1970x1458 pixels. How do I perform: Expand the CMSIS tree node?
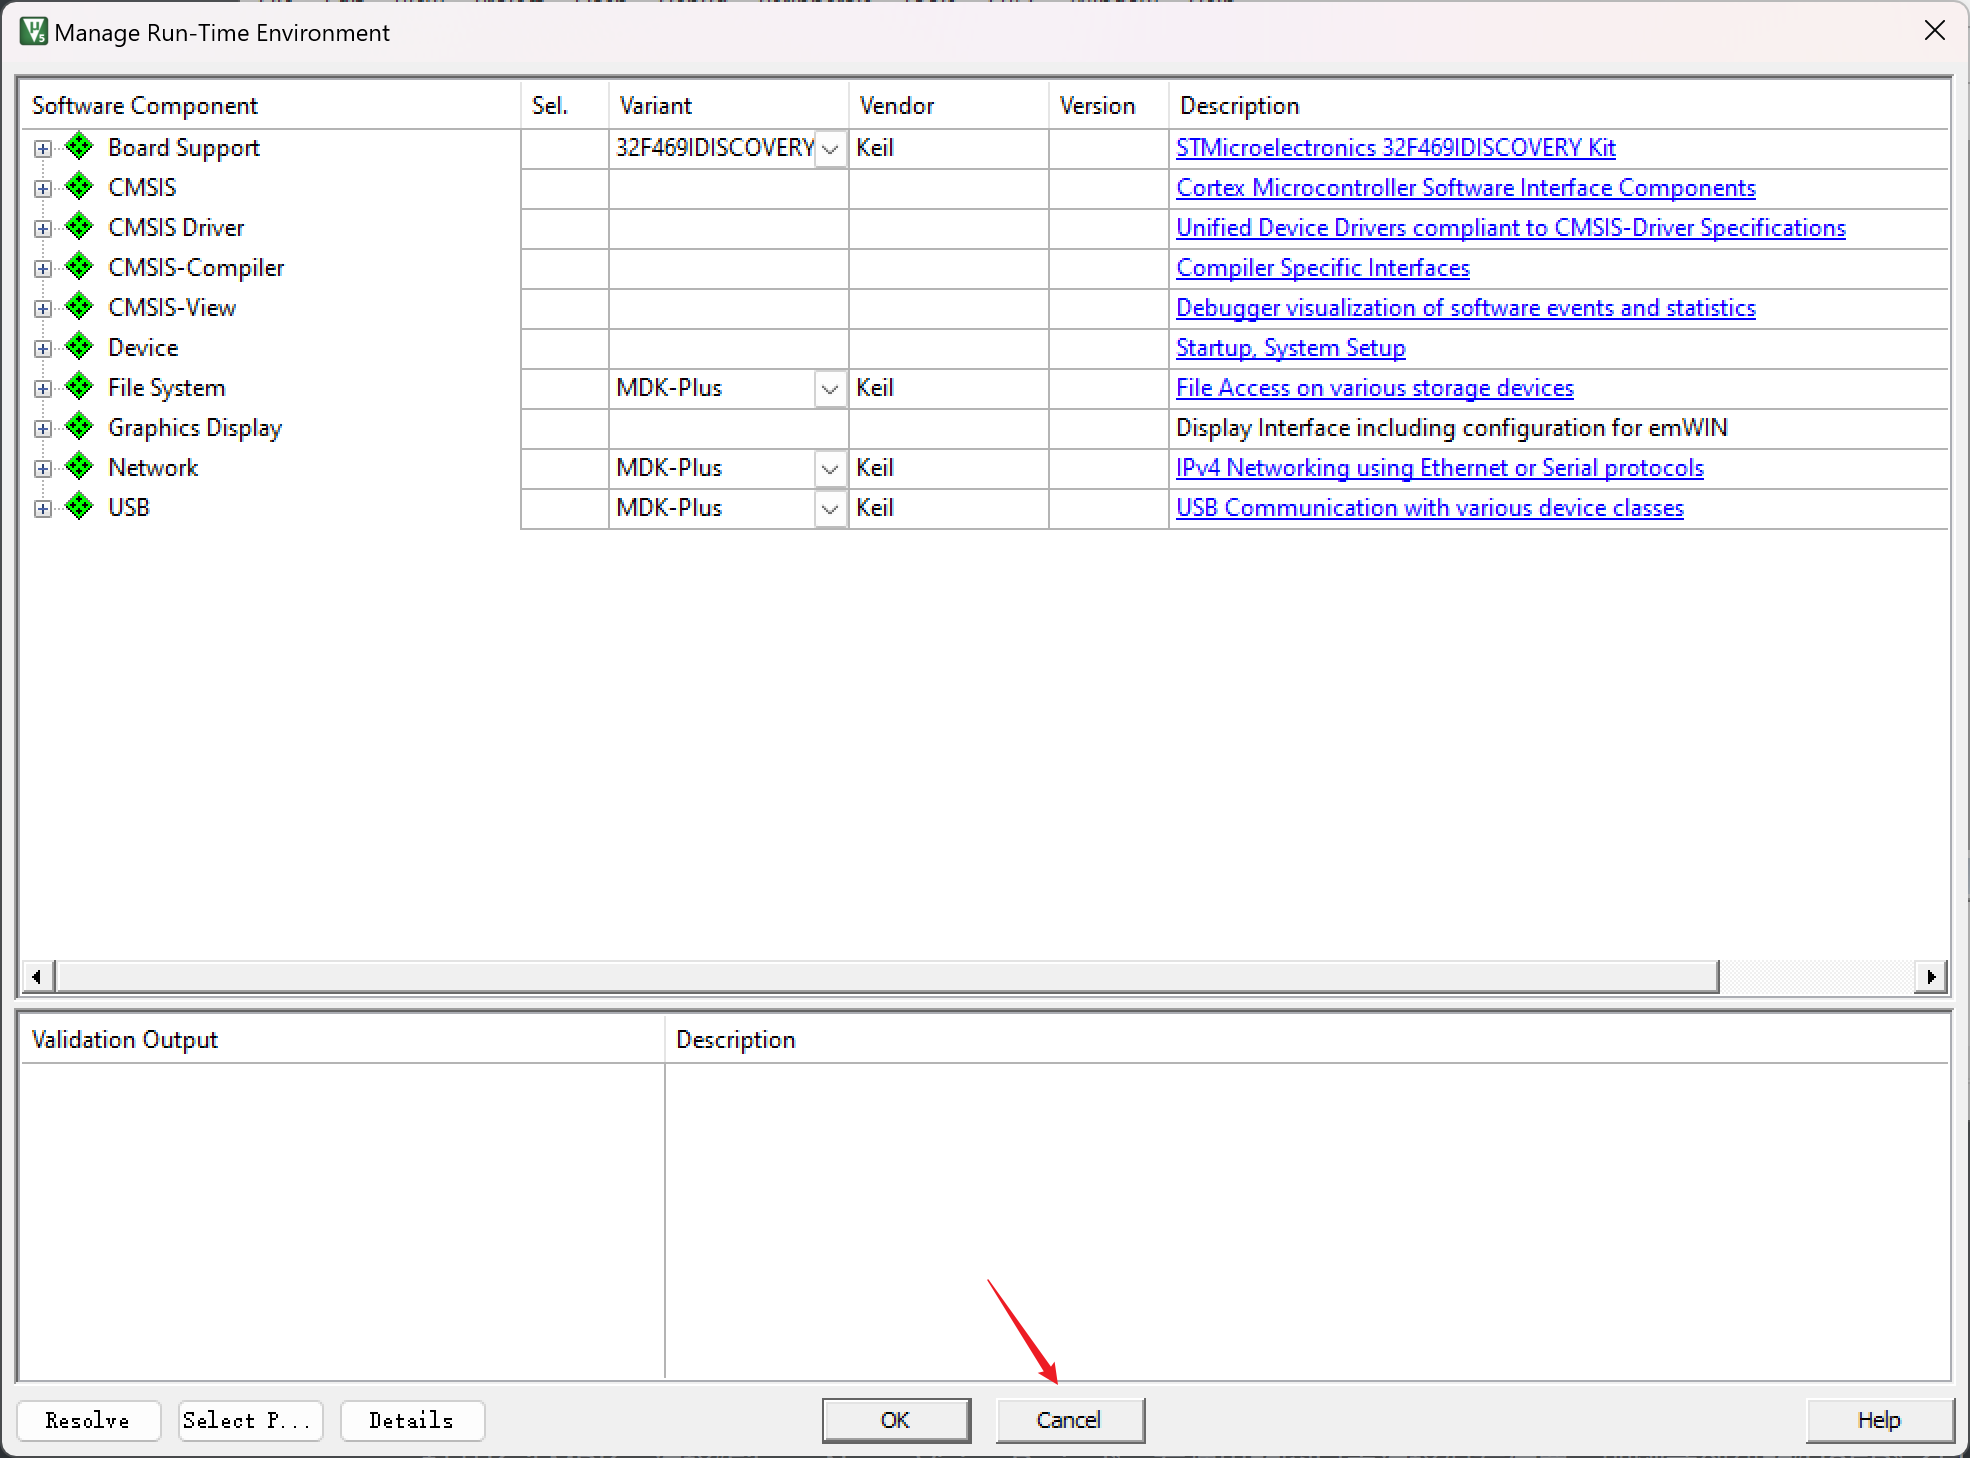click(42, 189)
